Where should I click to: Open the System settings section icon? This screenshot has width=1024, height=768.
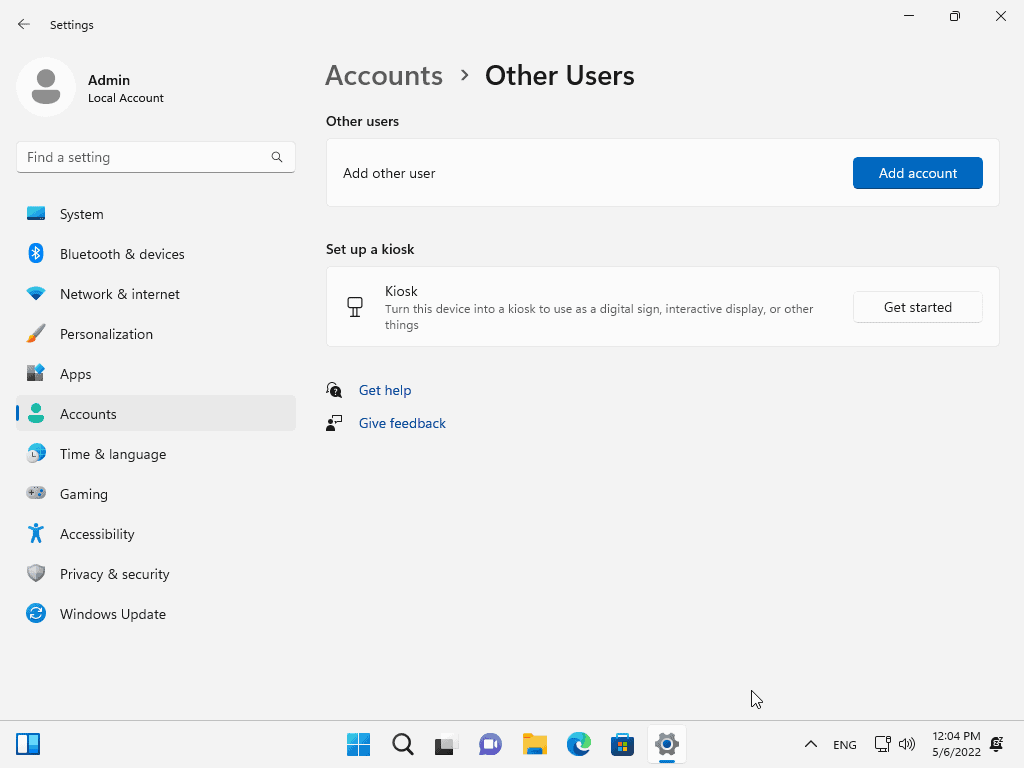pyautogui.click(x=36, y=213)
